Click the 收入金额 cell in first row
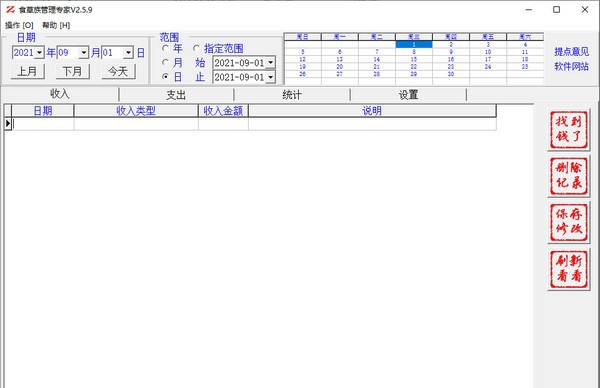 223,124
